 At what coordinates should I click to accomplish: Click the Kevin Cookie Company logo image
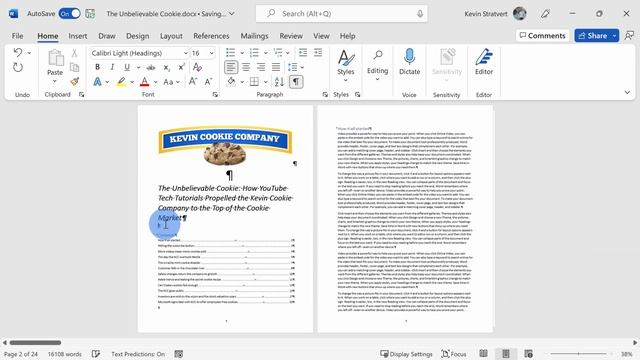(x=225, y=146)
